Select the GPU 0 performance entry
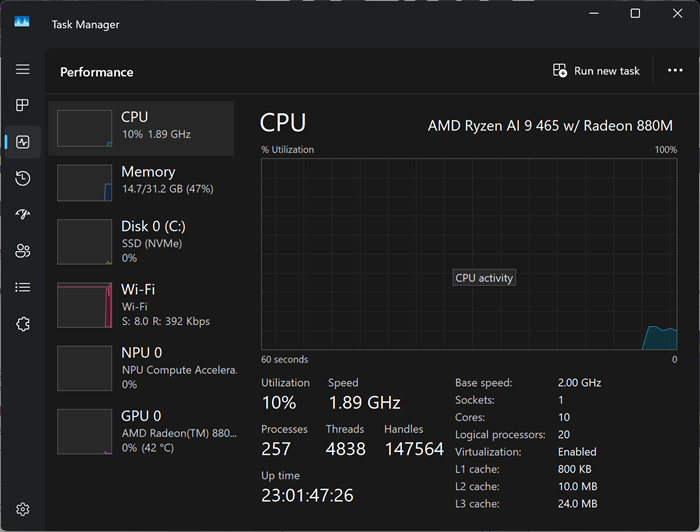The height and width of the screenshot is (532, 700). [141, 432]
